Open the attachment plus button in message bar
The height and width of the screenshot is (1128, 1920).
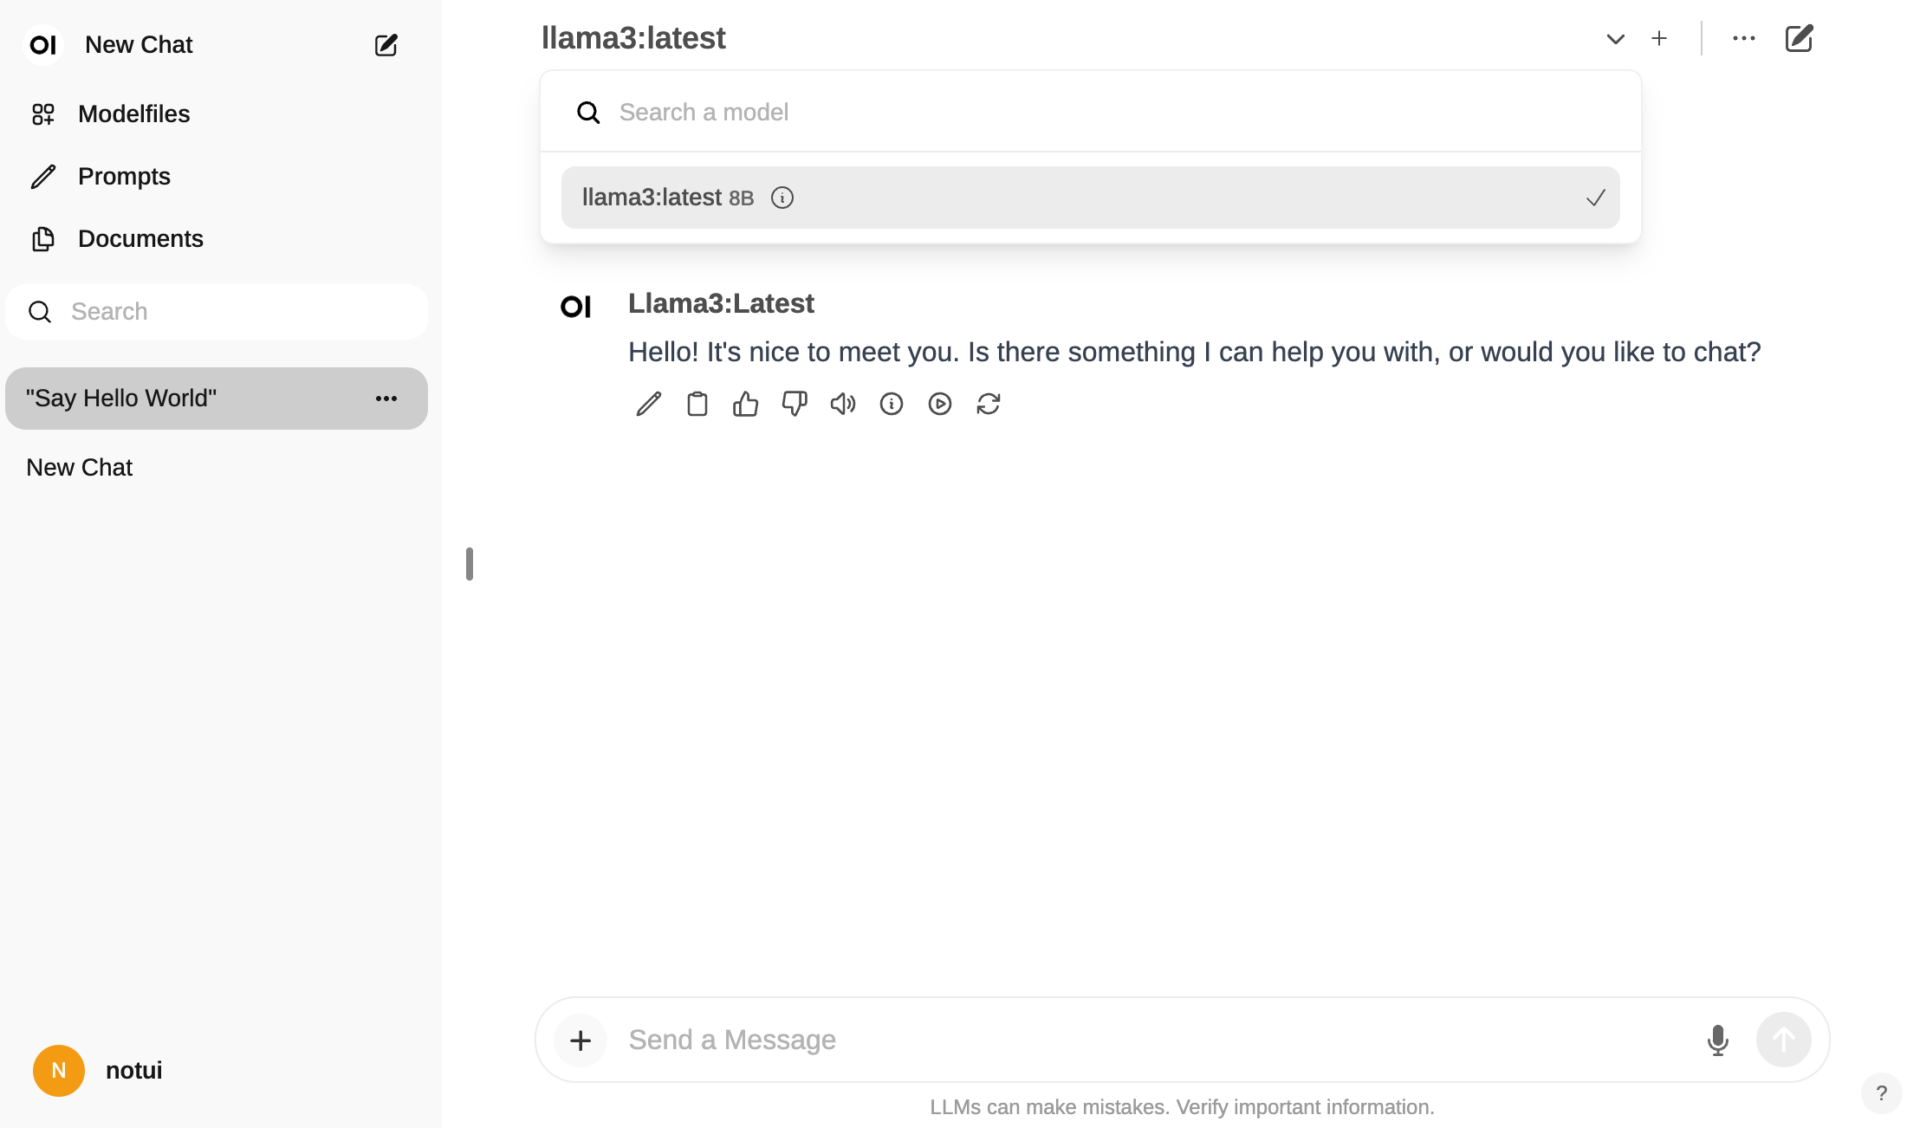pos(580,1040)
